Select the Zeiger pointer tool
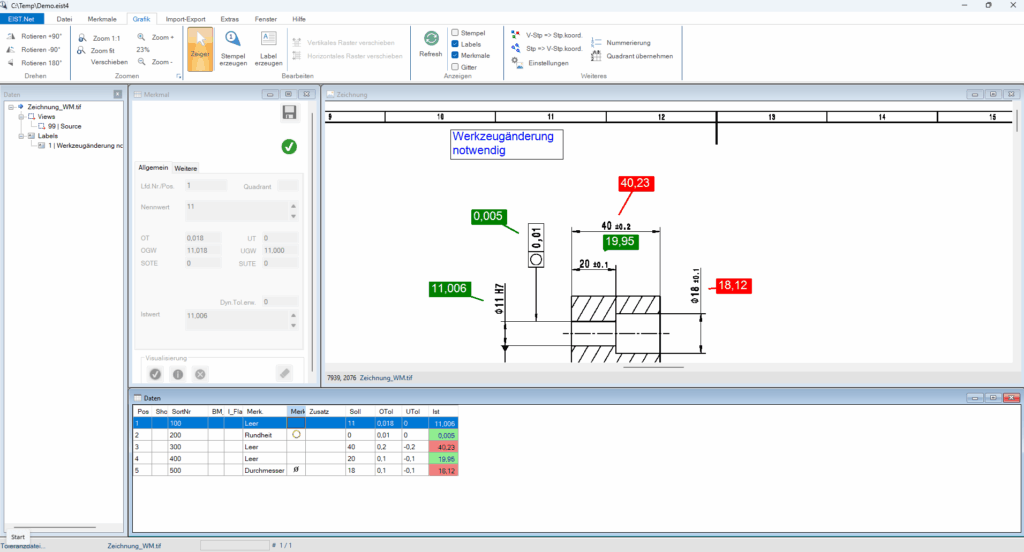Screen dimensions: 1024x552 (x=200, y=49)
